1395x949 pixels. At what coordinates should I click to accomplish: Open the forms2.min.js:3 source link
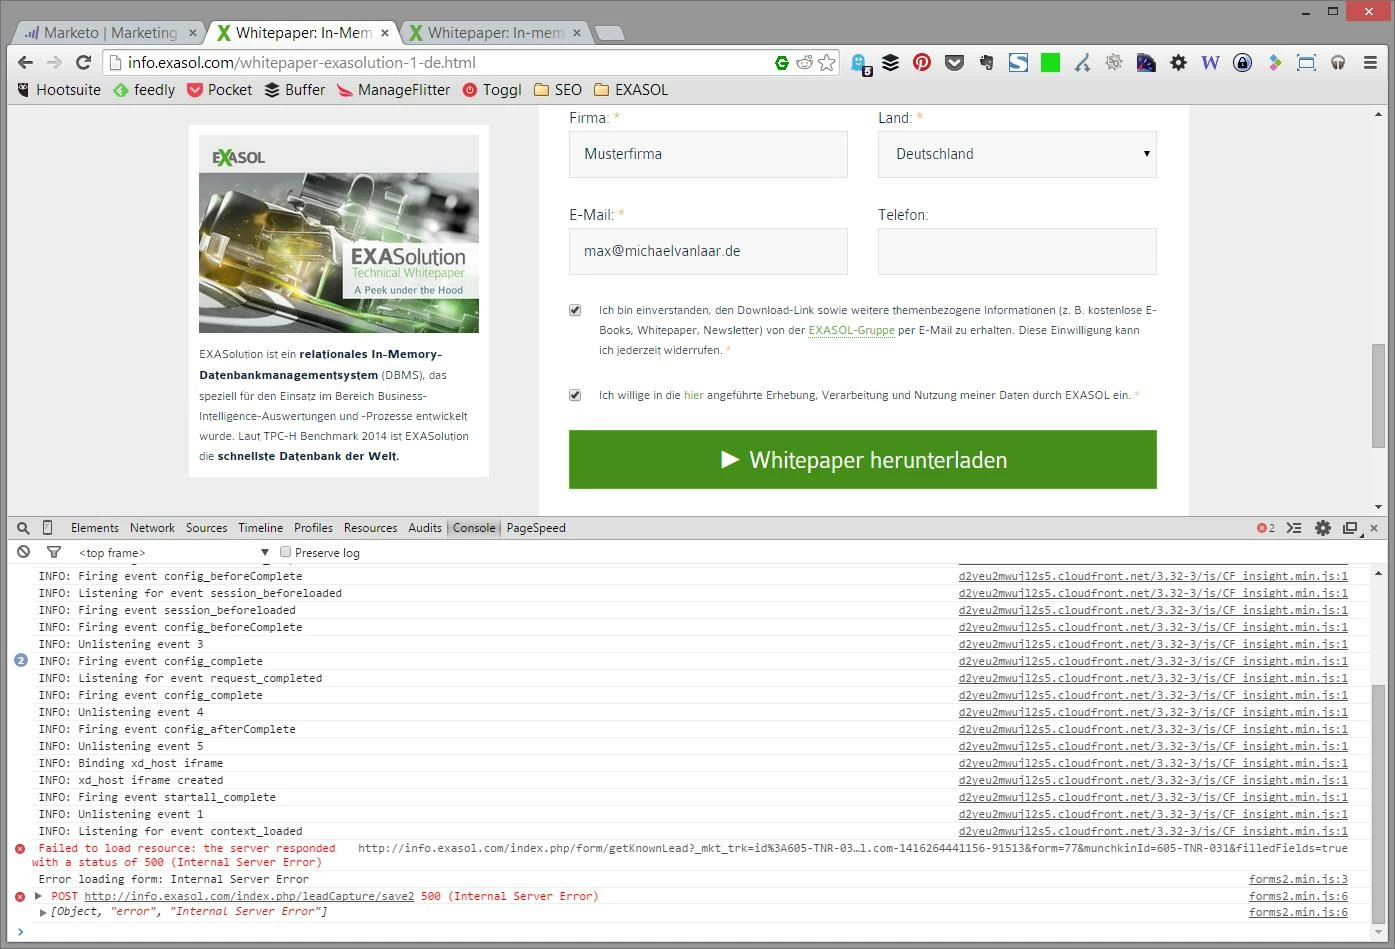(1298, 879)
